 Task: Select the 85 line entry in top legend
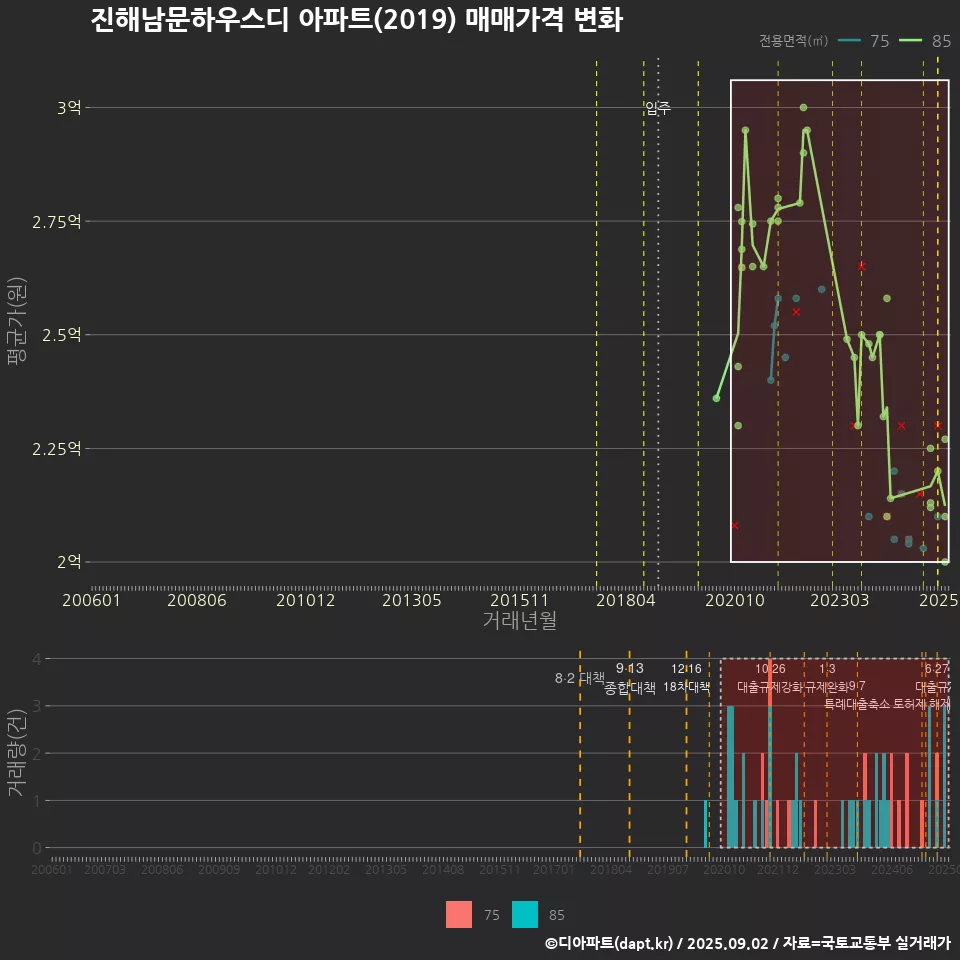[925, 41]
